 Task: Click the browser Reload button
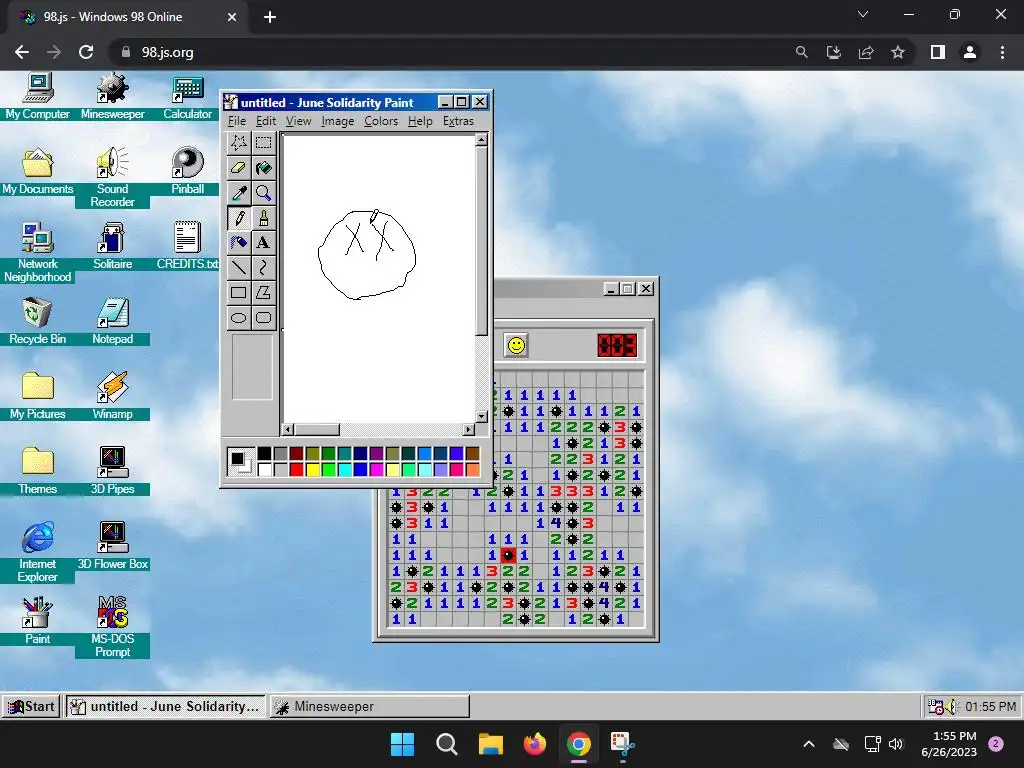point(86,52)
